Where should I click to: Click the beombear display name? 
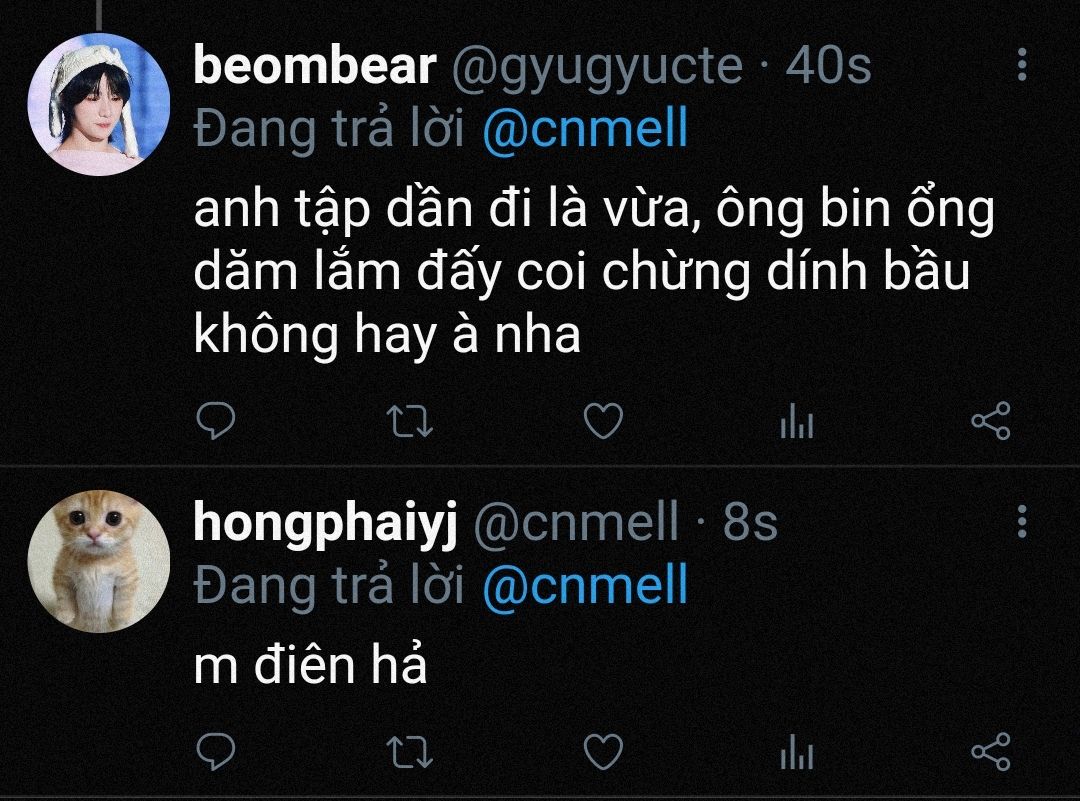click(x=315, y=65)
